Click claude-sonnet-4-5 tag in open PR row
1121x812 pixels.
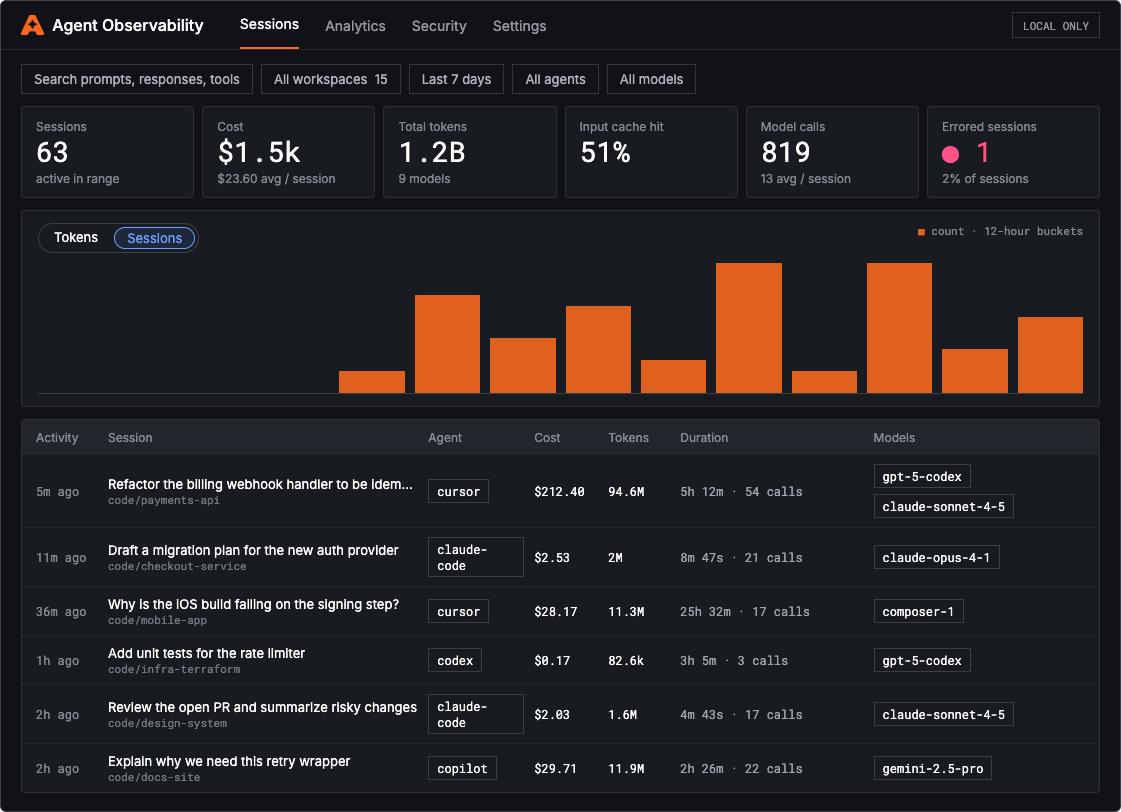(943, 714)
